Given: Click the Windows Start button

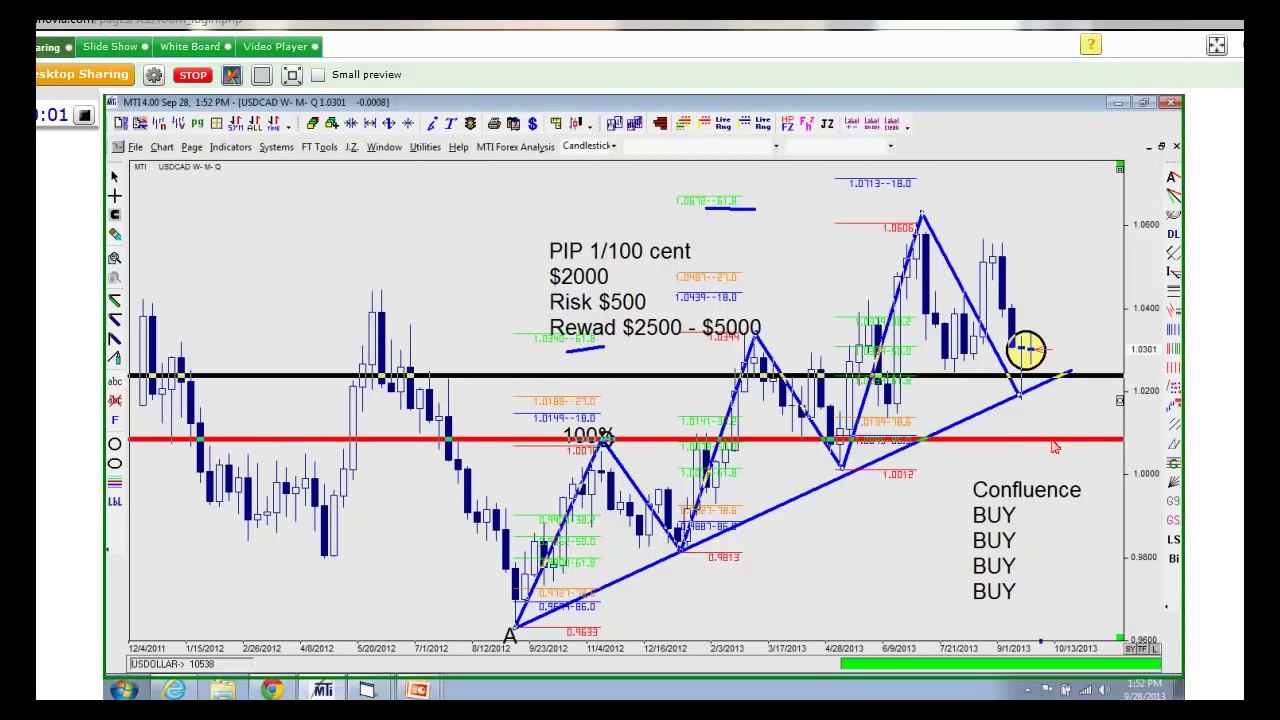Looking at the screenshot, I should [124, 689].
